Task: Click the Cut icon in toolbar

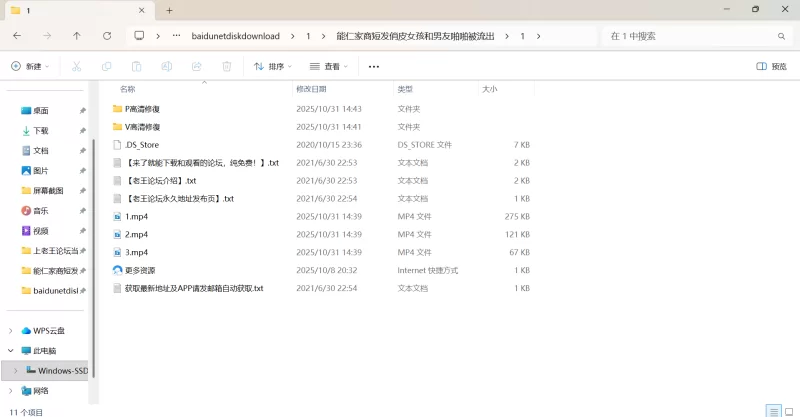Action: pyautogui.click(x=76, y=67)
